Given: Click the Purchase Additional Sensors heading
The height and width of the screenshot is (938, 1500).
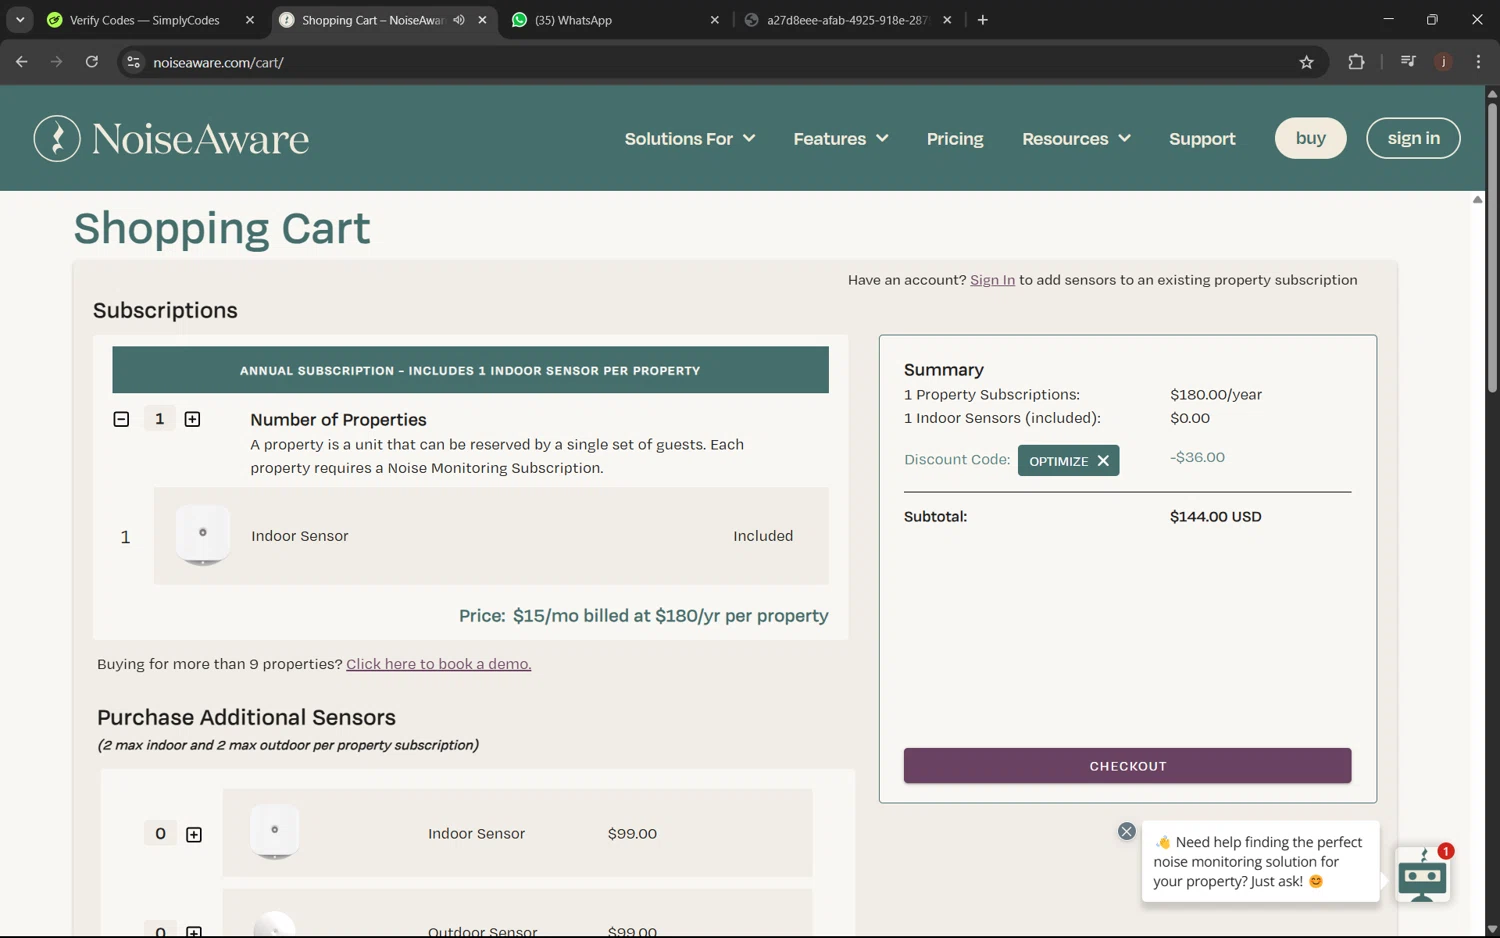Looking at the screenshot, I should (x=246, y=718).
